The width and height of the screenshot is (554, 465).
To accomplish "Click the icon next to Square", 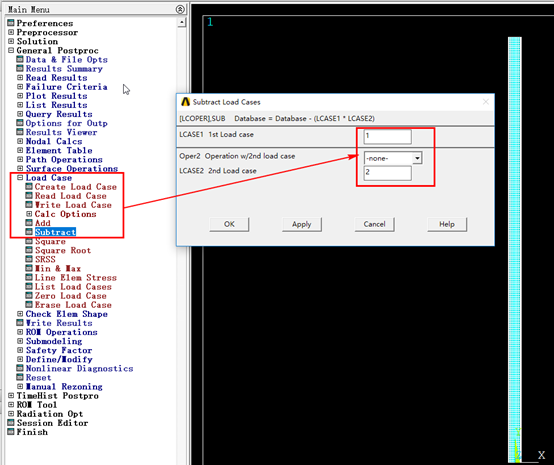I will (29, 241).
